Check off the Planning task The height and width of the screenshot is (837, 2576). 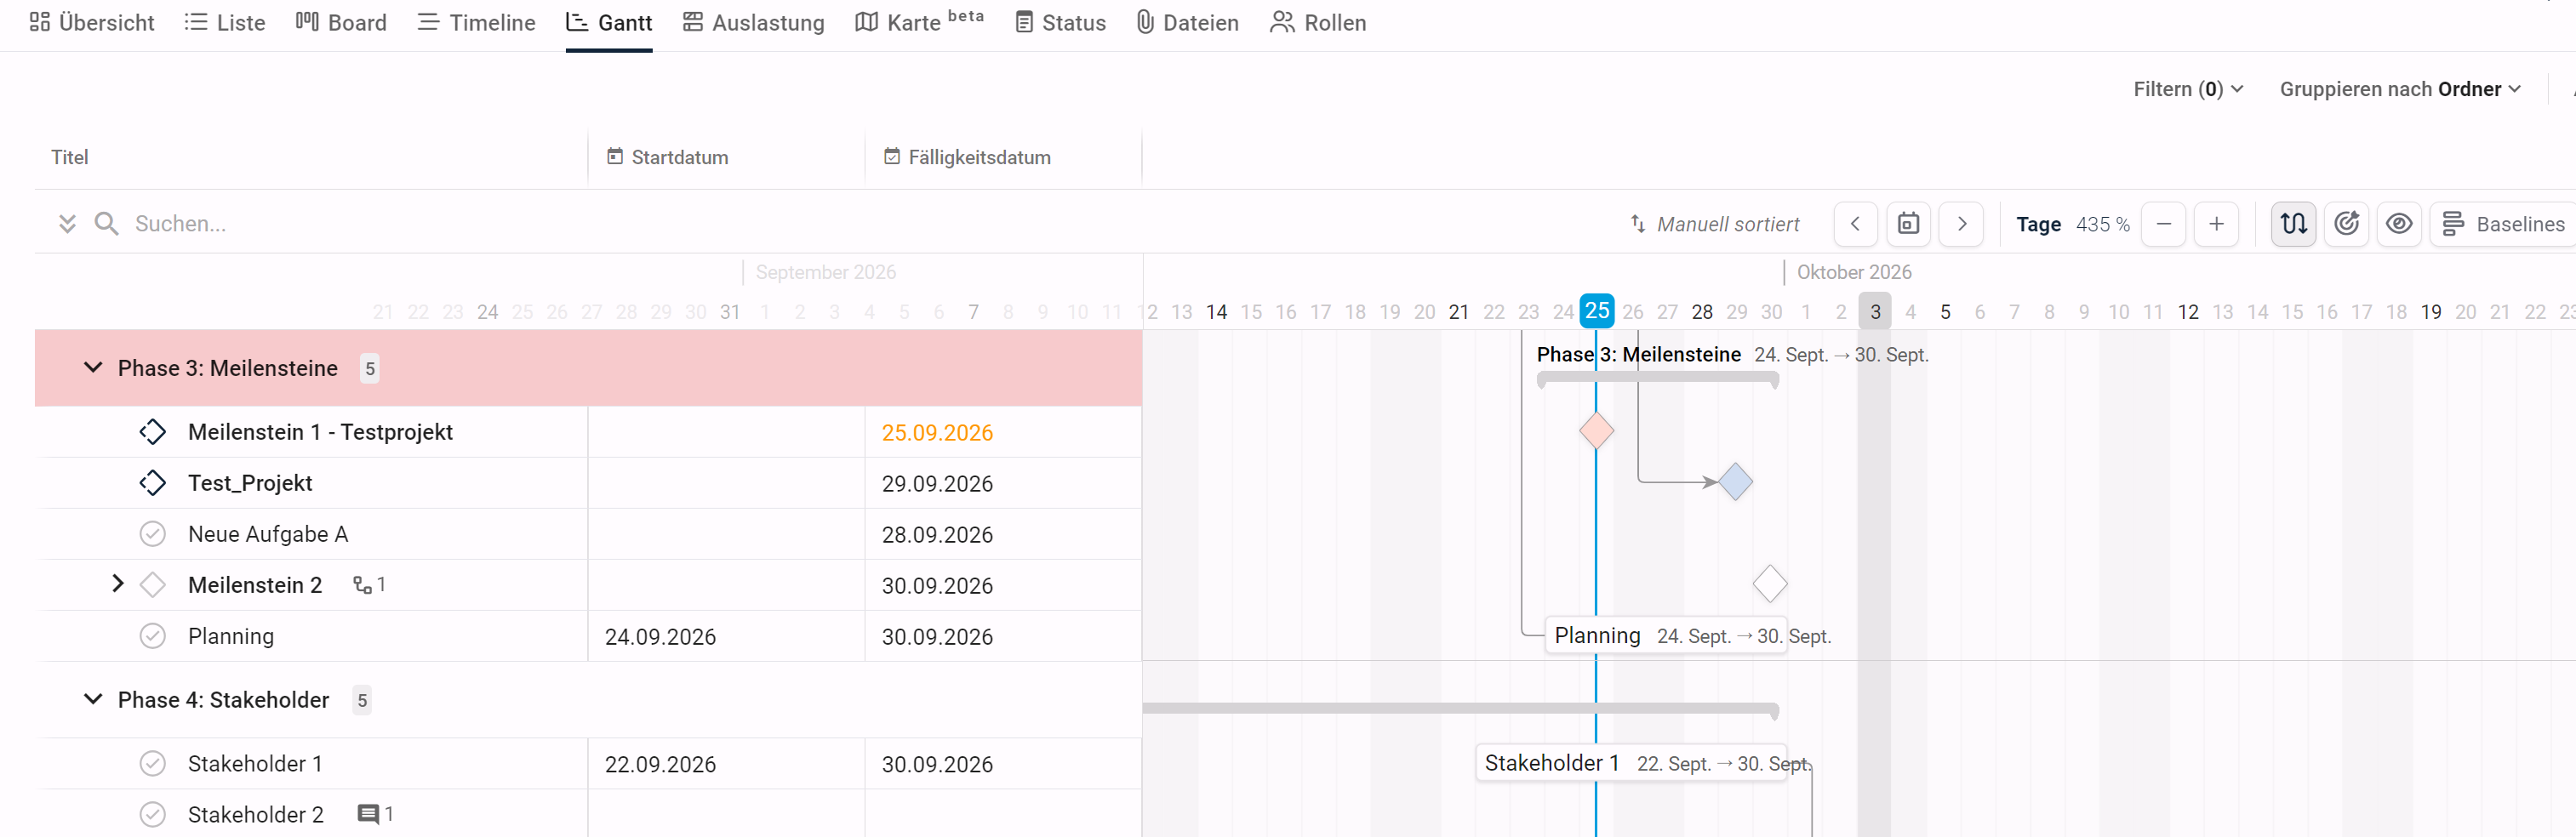coord(152,636)
